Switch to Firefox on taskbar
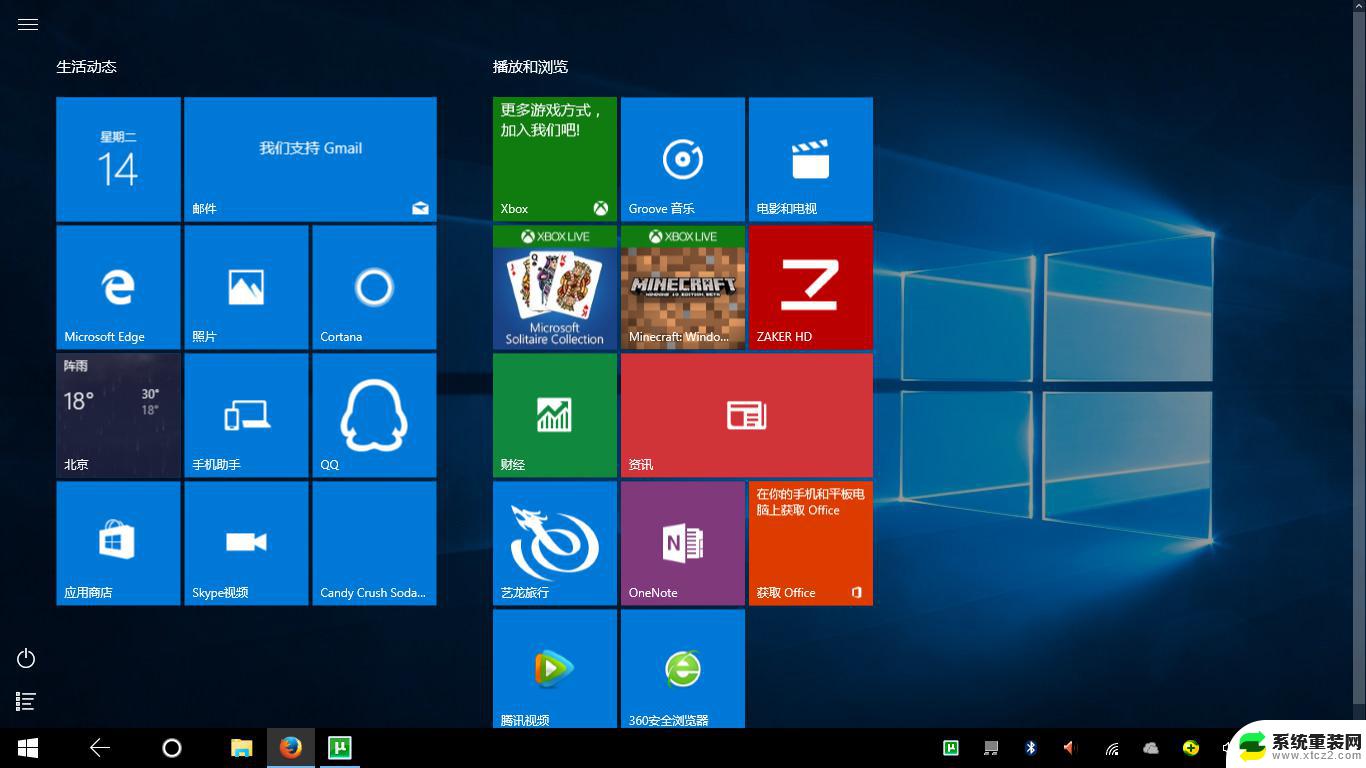1366x768 pixels. click(x=291, y=748)
